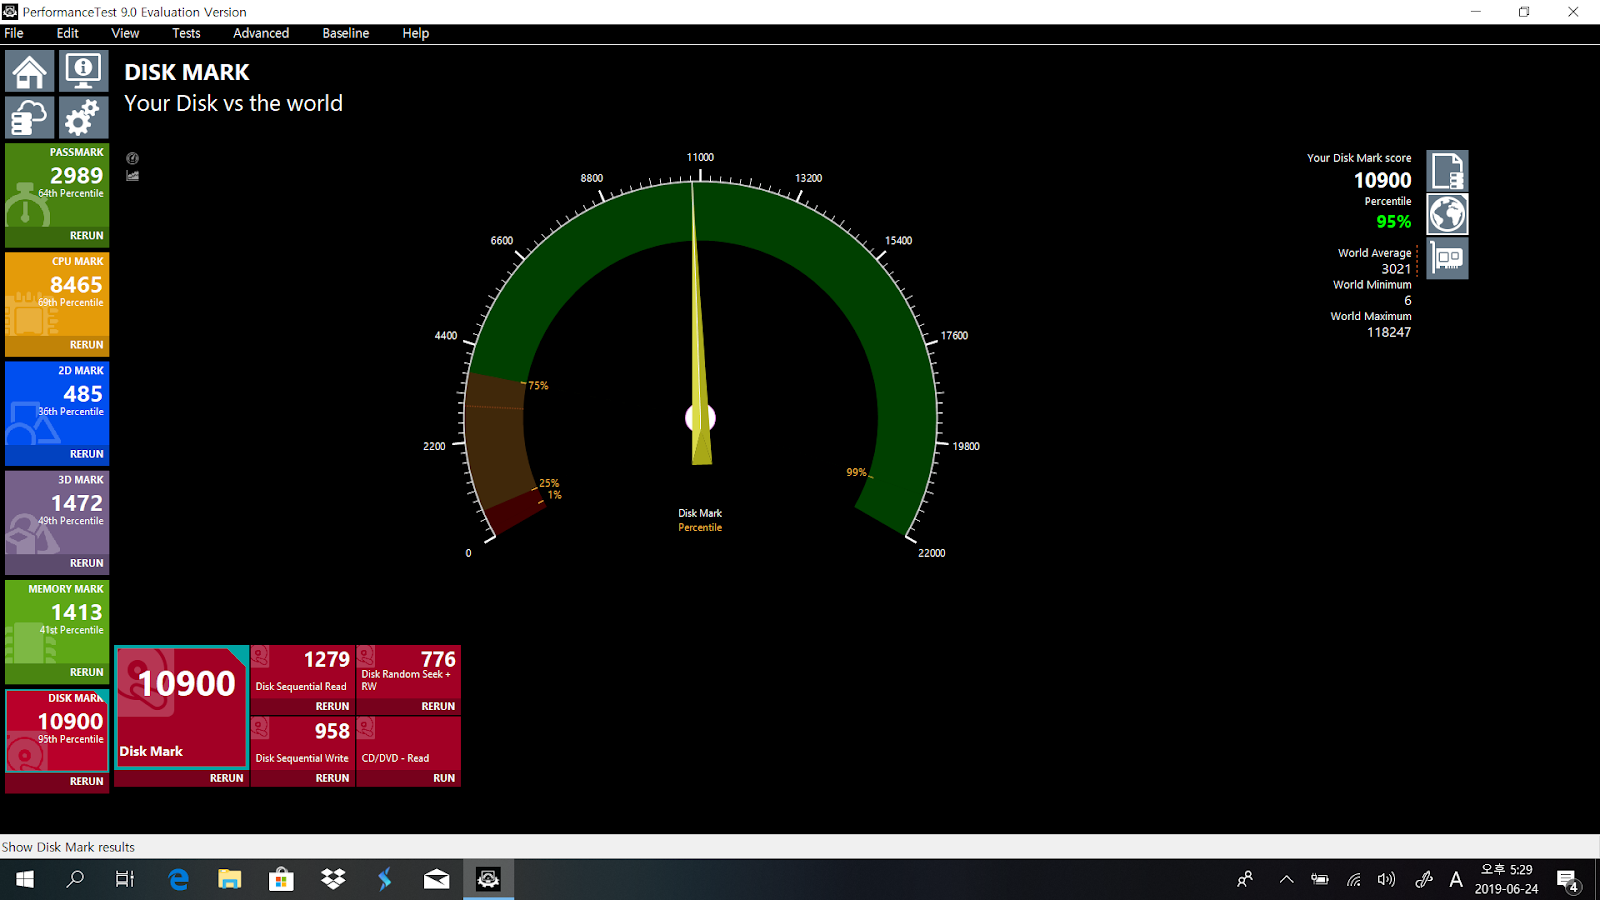Click the World Maximum value 118247
The width and height of the screenshot is (1600, 900).
[x=1389, y=332]
